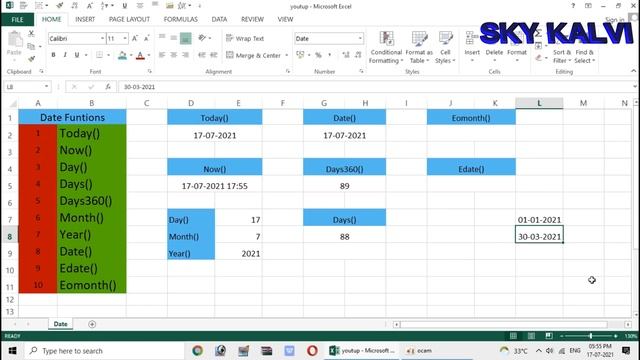Click the formula bar showing 30-03-2021
Screen dimensions: 640x360
(375, 87)
